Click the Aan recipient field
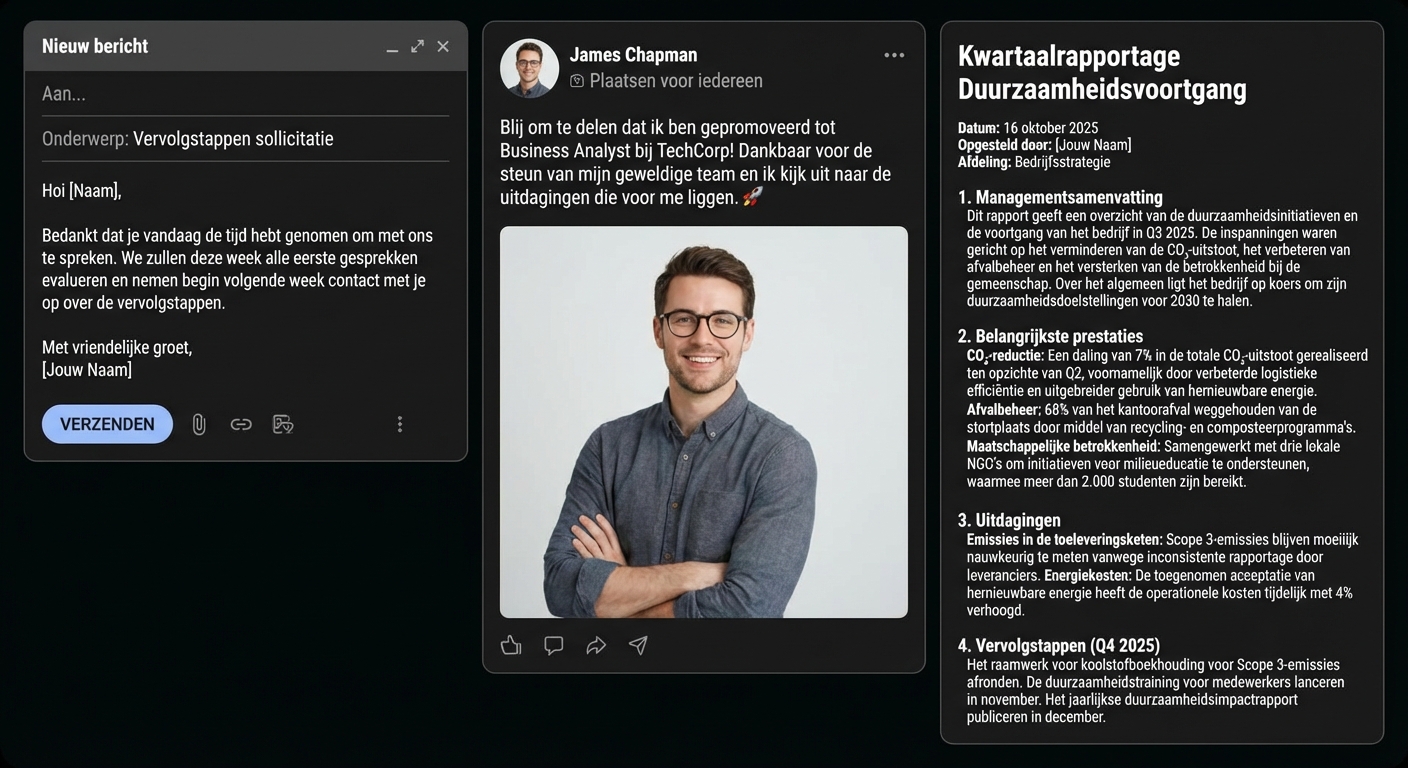The width and height of the screenshot is (1408, 768). pyautogui.click(x=245, y=93)
